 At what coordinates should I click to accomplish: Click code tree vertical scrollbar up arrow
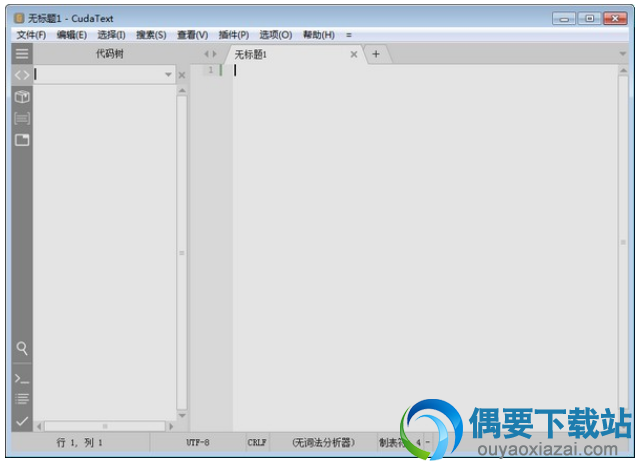[x=182, y=90]
